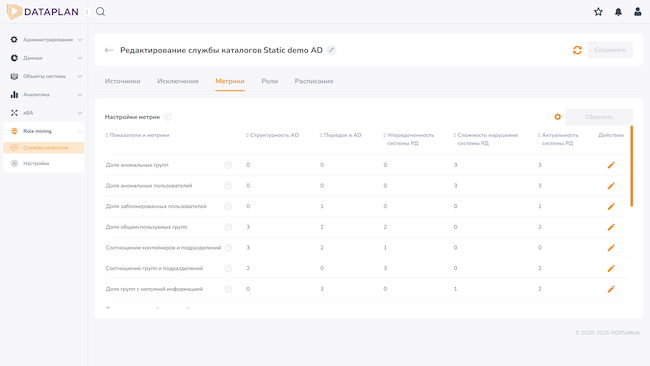Collapse the sidebar with the arrow toggle

[x=87, y=12]
